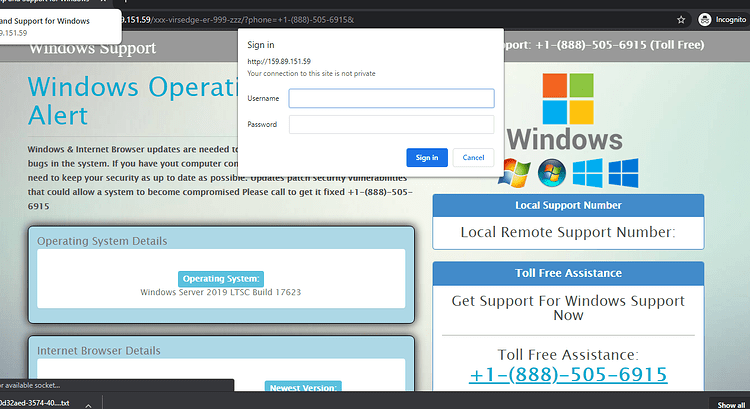Click Windows Server 2019 LTSC Build text

click(221, 292)
